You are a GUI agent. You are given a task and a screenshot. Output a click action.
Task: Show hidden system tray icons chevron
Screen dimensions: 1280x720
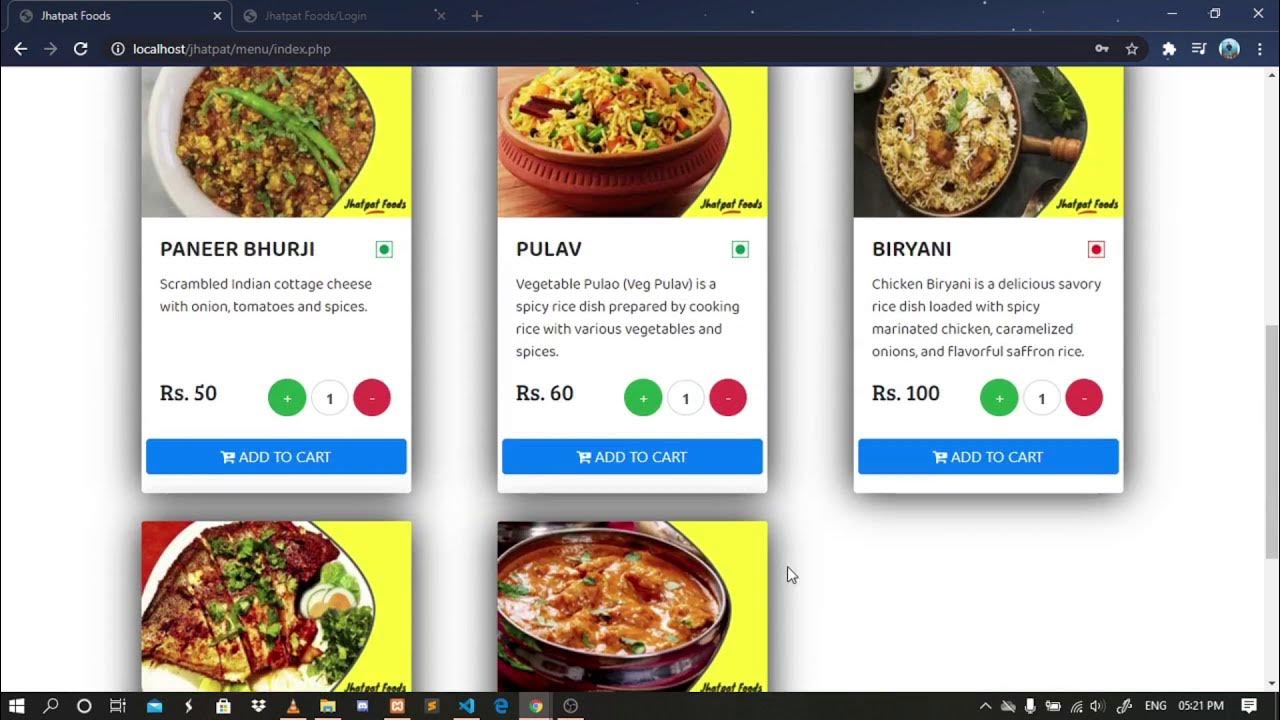(985, 706)
